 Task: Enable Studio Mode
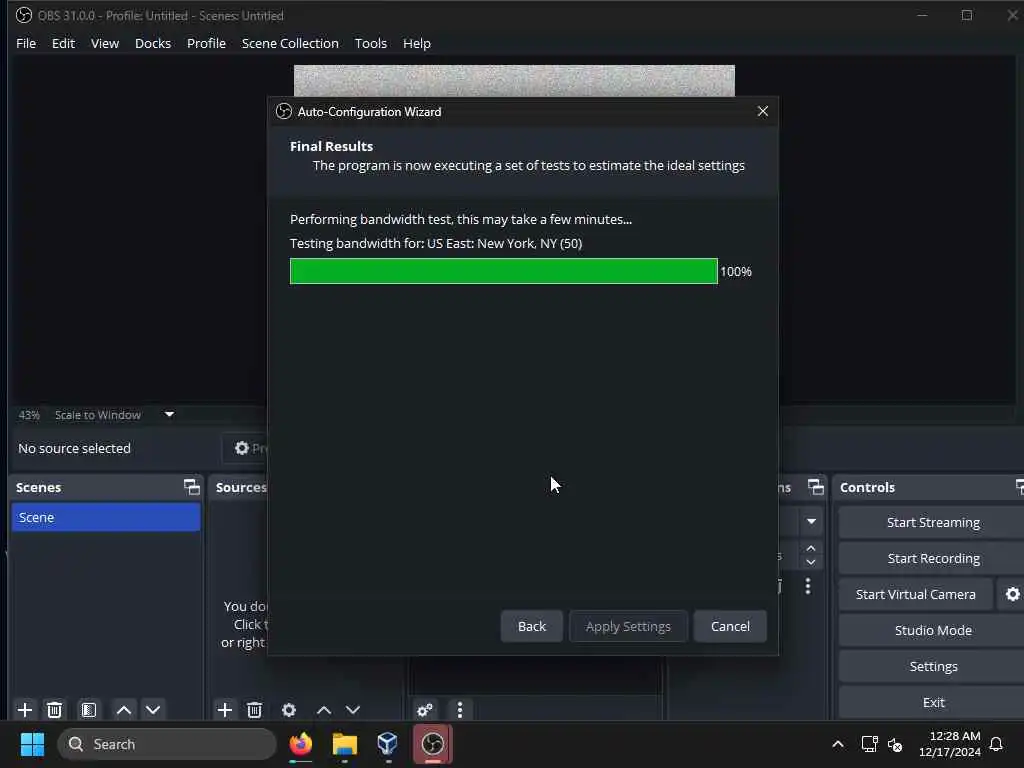(x=933, y=630)
